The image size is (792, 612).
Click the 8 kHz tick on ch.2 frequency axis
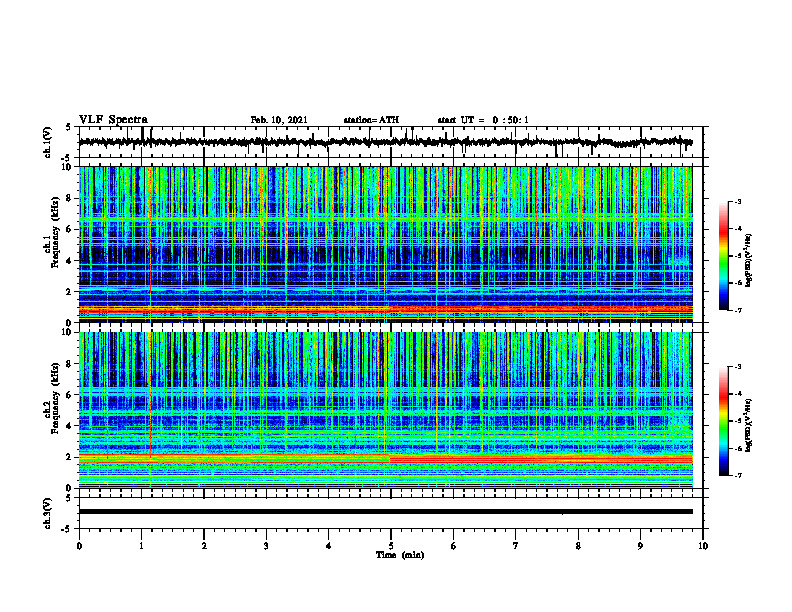(x=70, y=364)
